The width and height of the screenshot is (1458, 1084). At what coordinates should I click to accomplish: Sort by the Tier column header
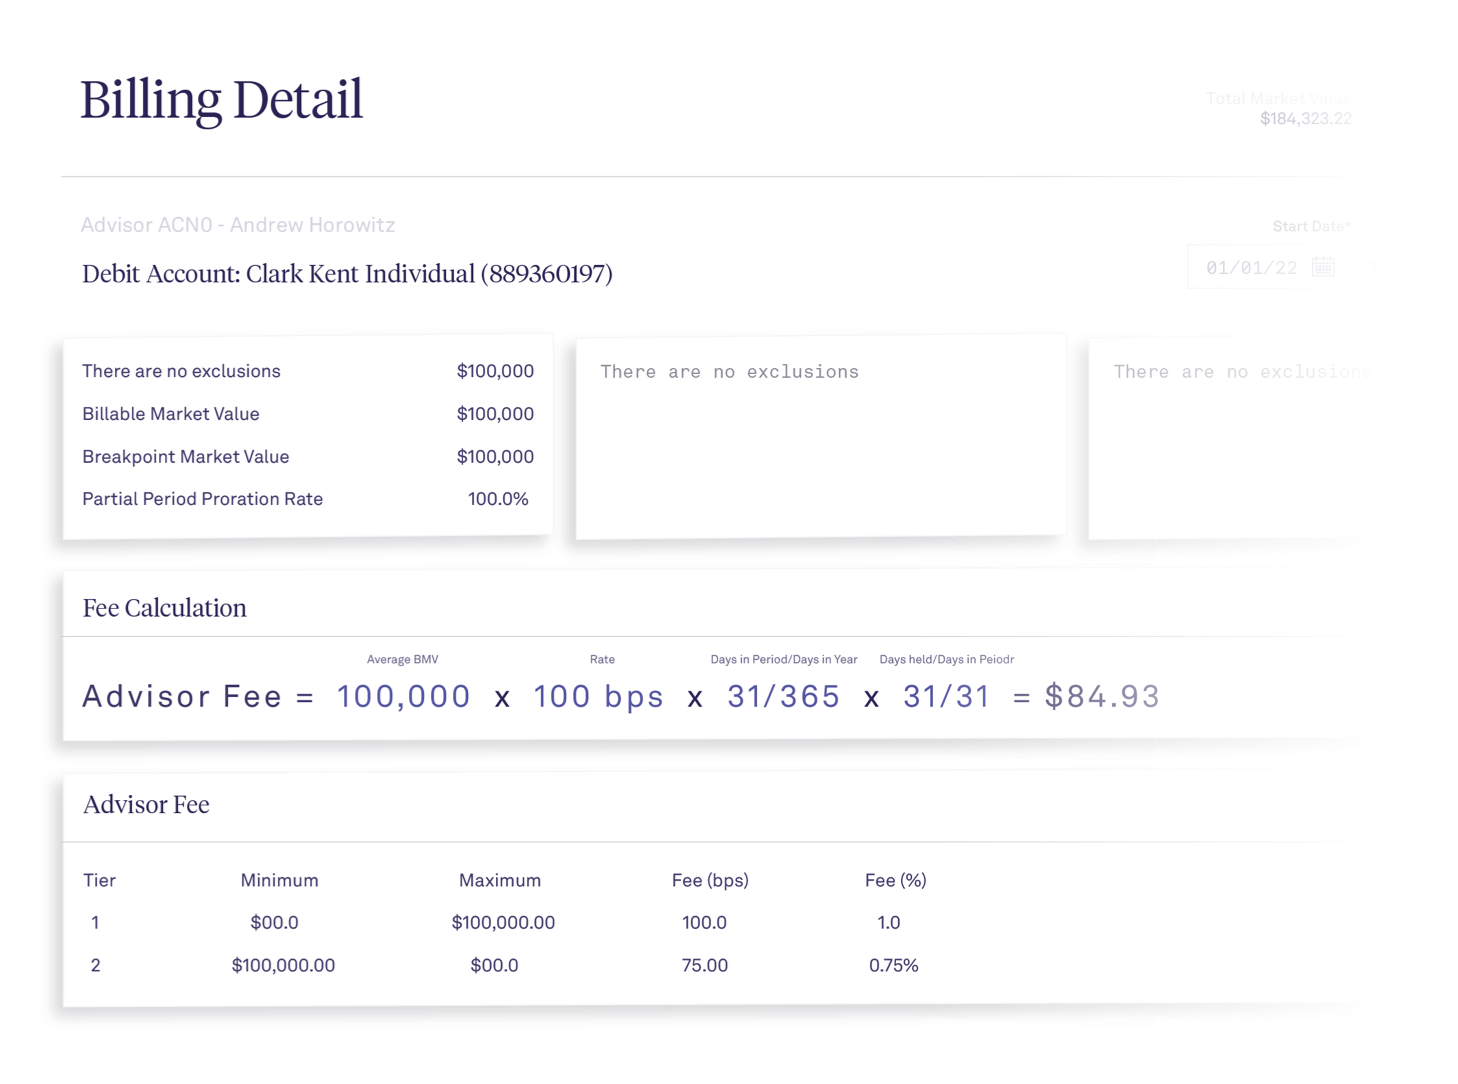pos(99,881)
